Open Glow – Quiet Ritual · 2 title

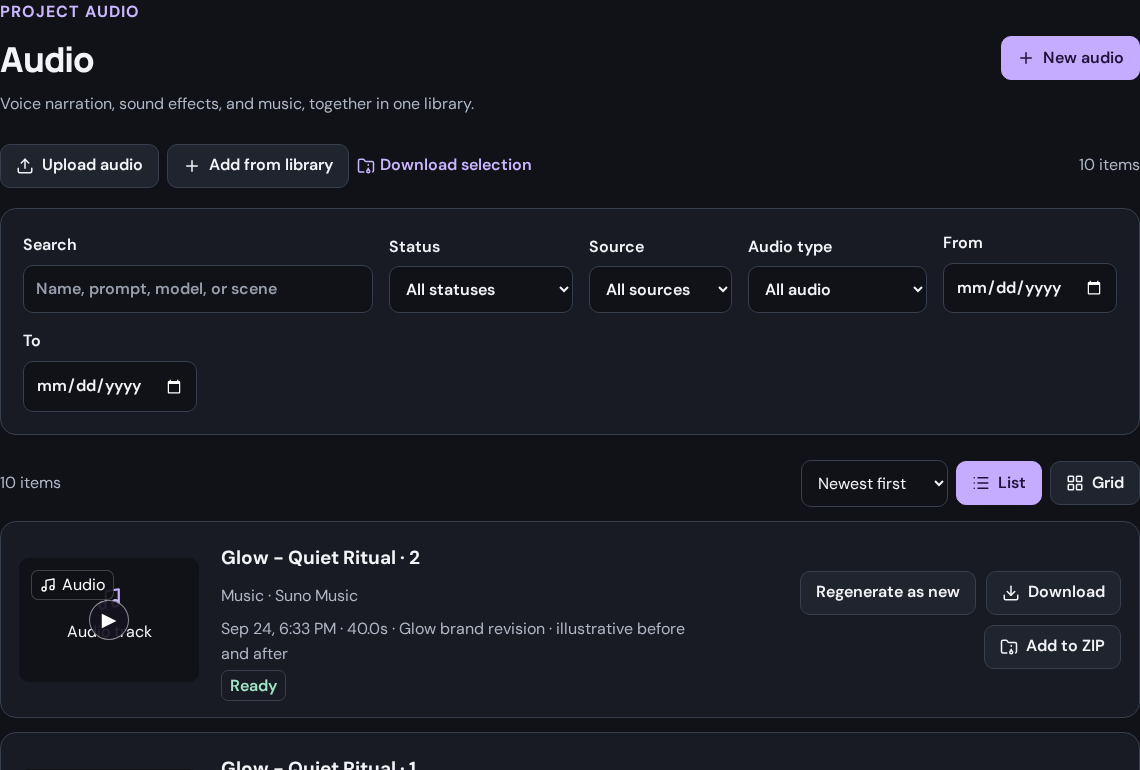coord(321,558)
